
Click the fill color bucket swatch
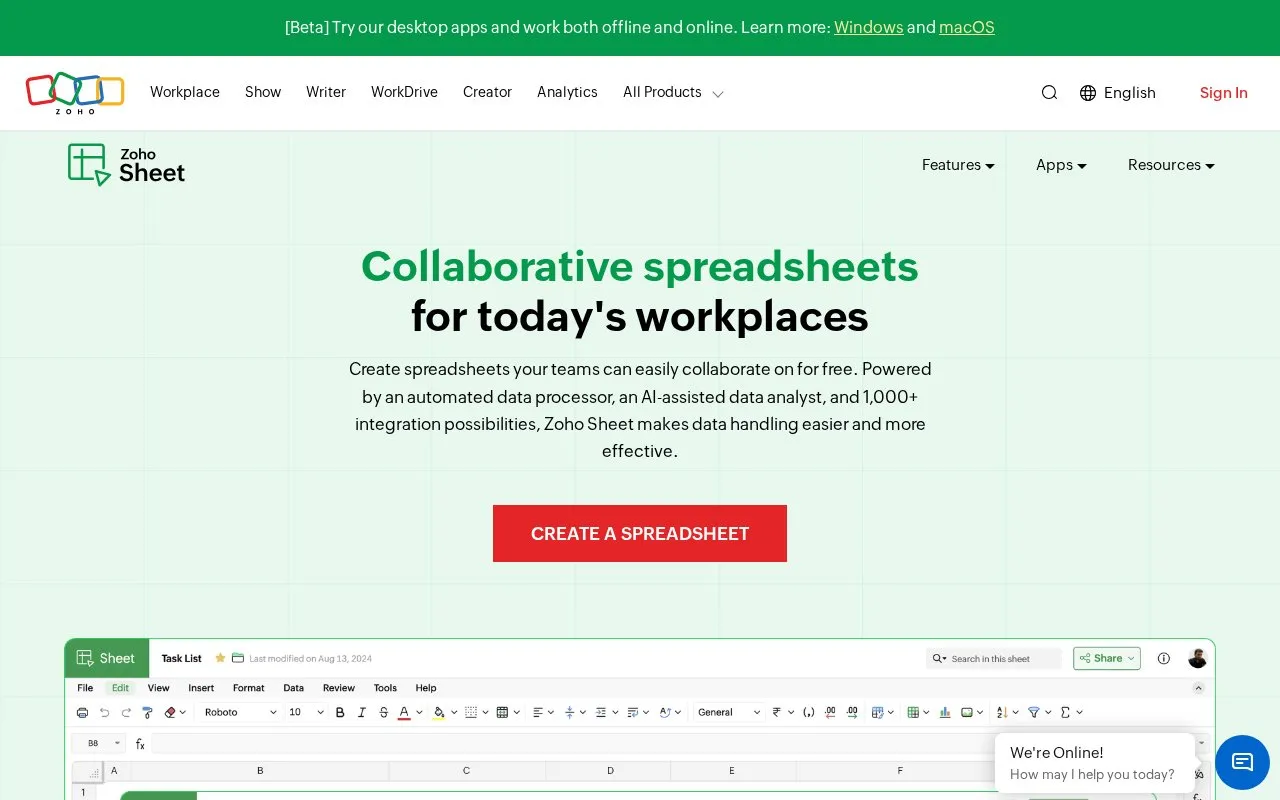[439, 713]
